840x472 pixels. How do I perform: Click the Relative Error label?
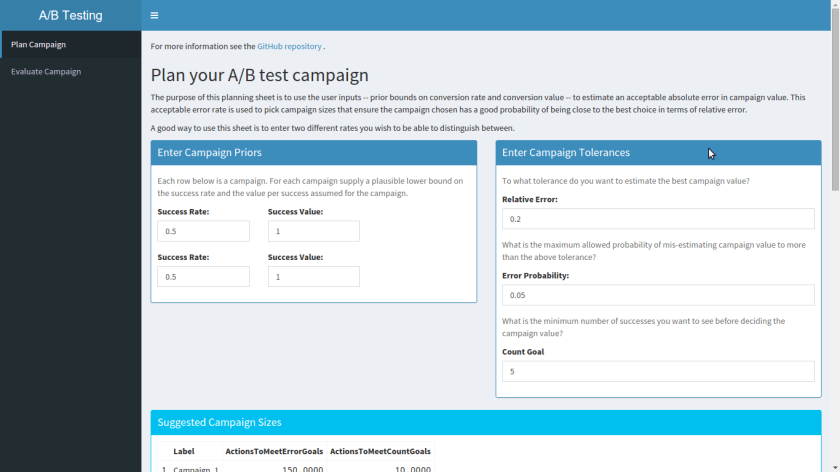click(530, 199)
